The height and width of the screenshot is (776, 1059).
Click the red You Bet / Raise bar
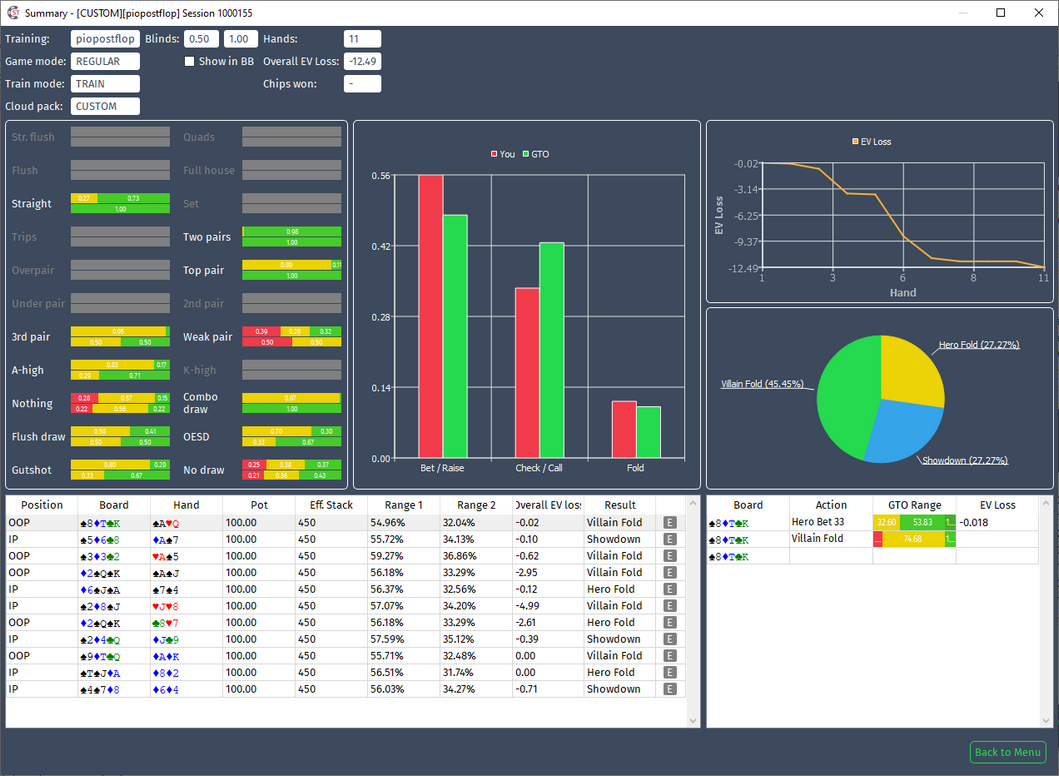[431, 317]
